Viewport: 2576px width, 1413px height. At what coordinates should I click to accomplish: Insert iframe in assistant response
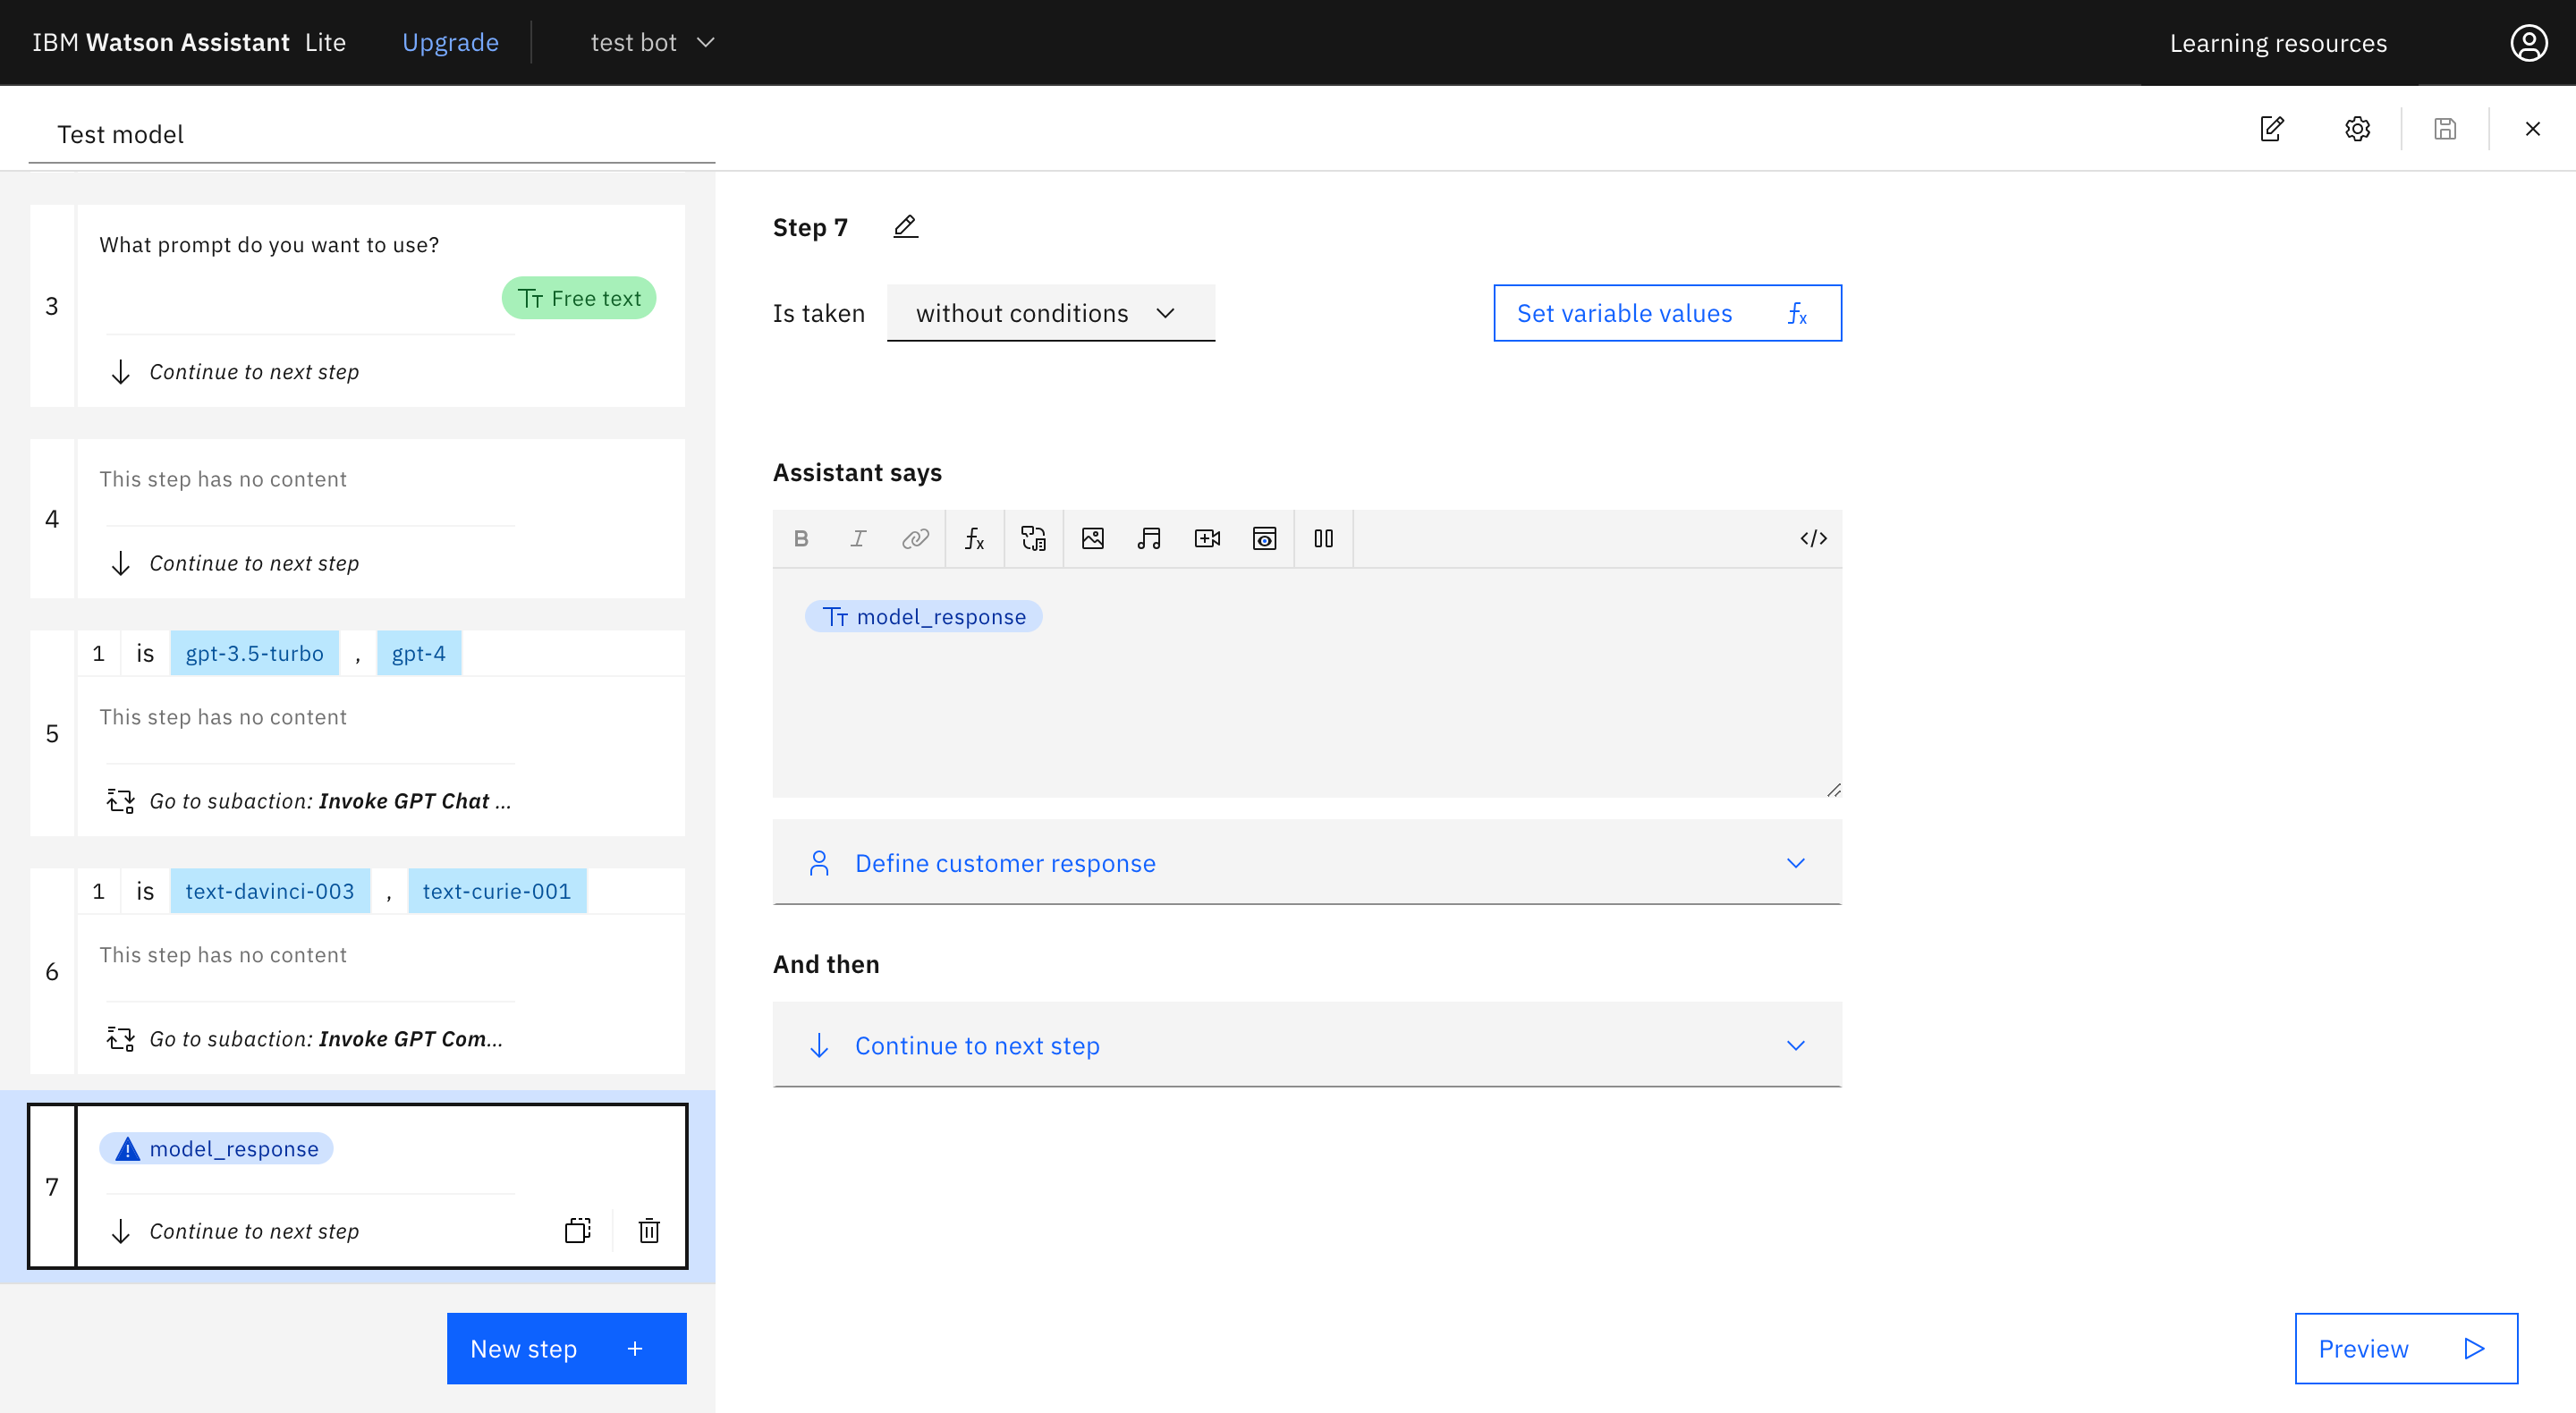click(x=1264, y=539)
